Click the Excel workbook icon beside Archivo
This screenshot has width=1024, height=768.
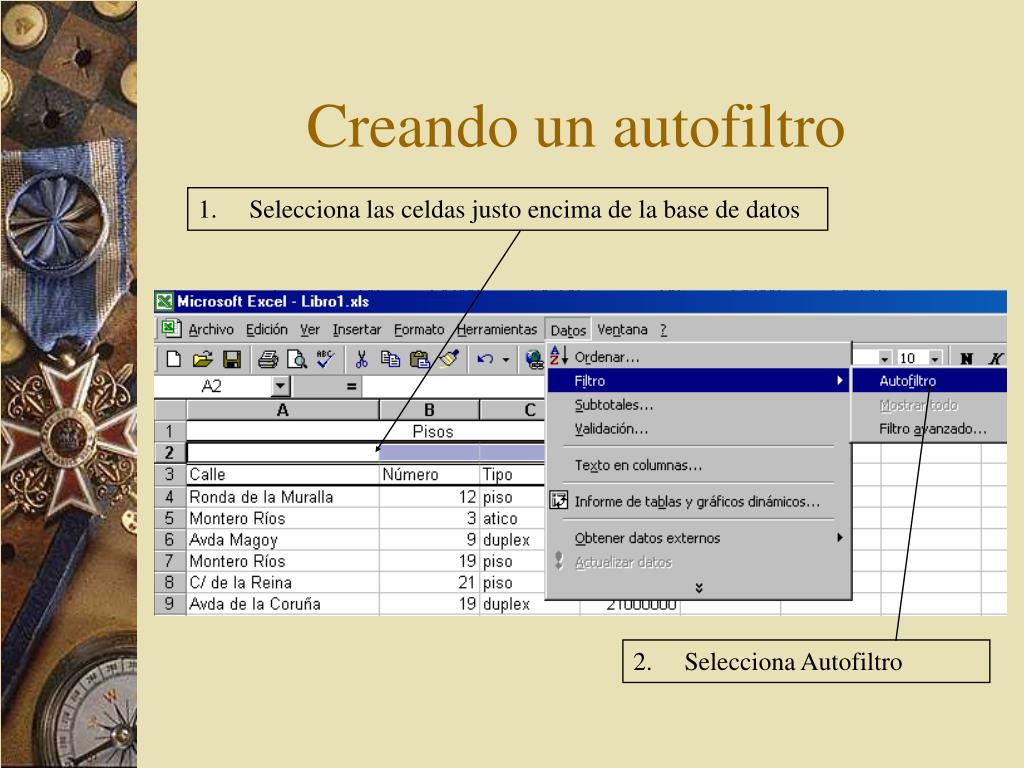[170, 328]
